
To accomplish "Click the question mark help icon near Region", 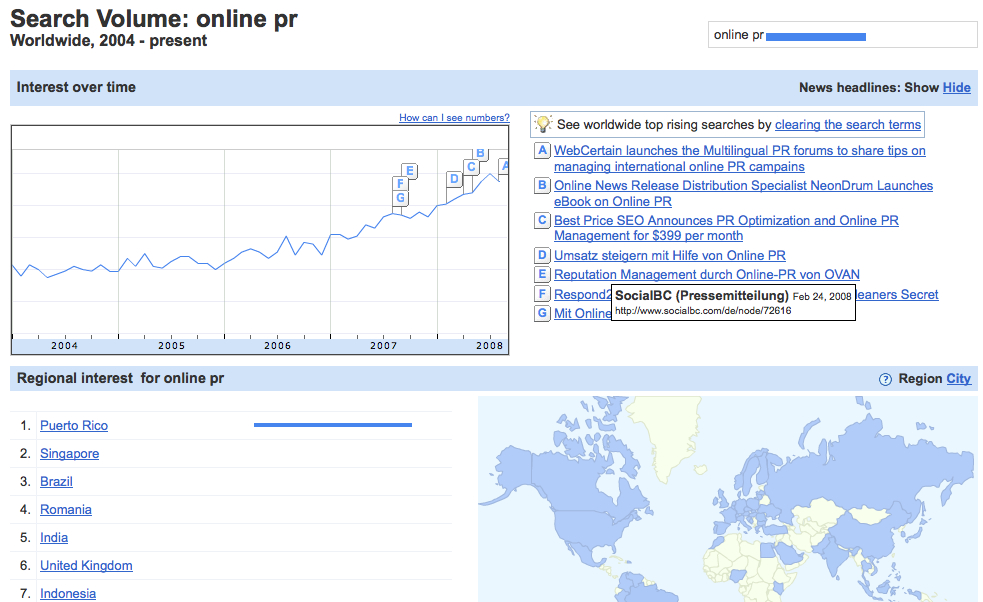I will tap(885, 379).
